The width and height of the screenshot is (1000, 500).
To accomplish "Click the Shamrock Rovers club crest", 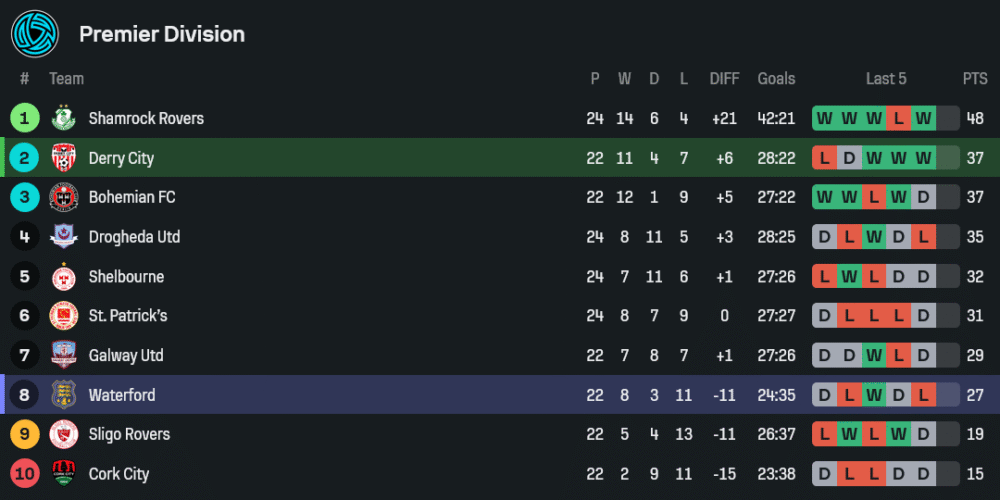I will coord(64,118).
